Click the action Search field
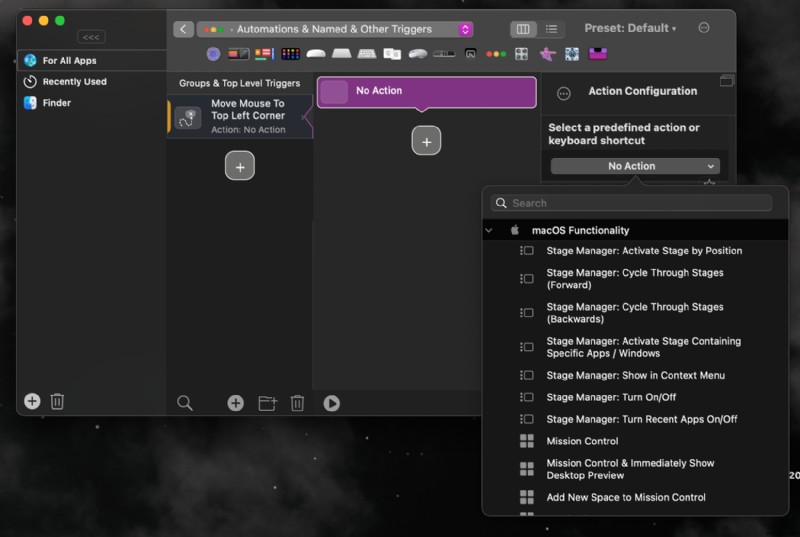 [x=631, y=203]
